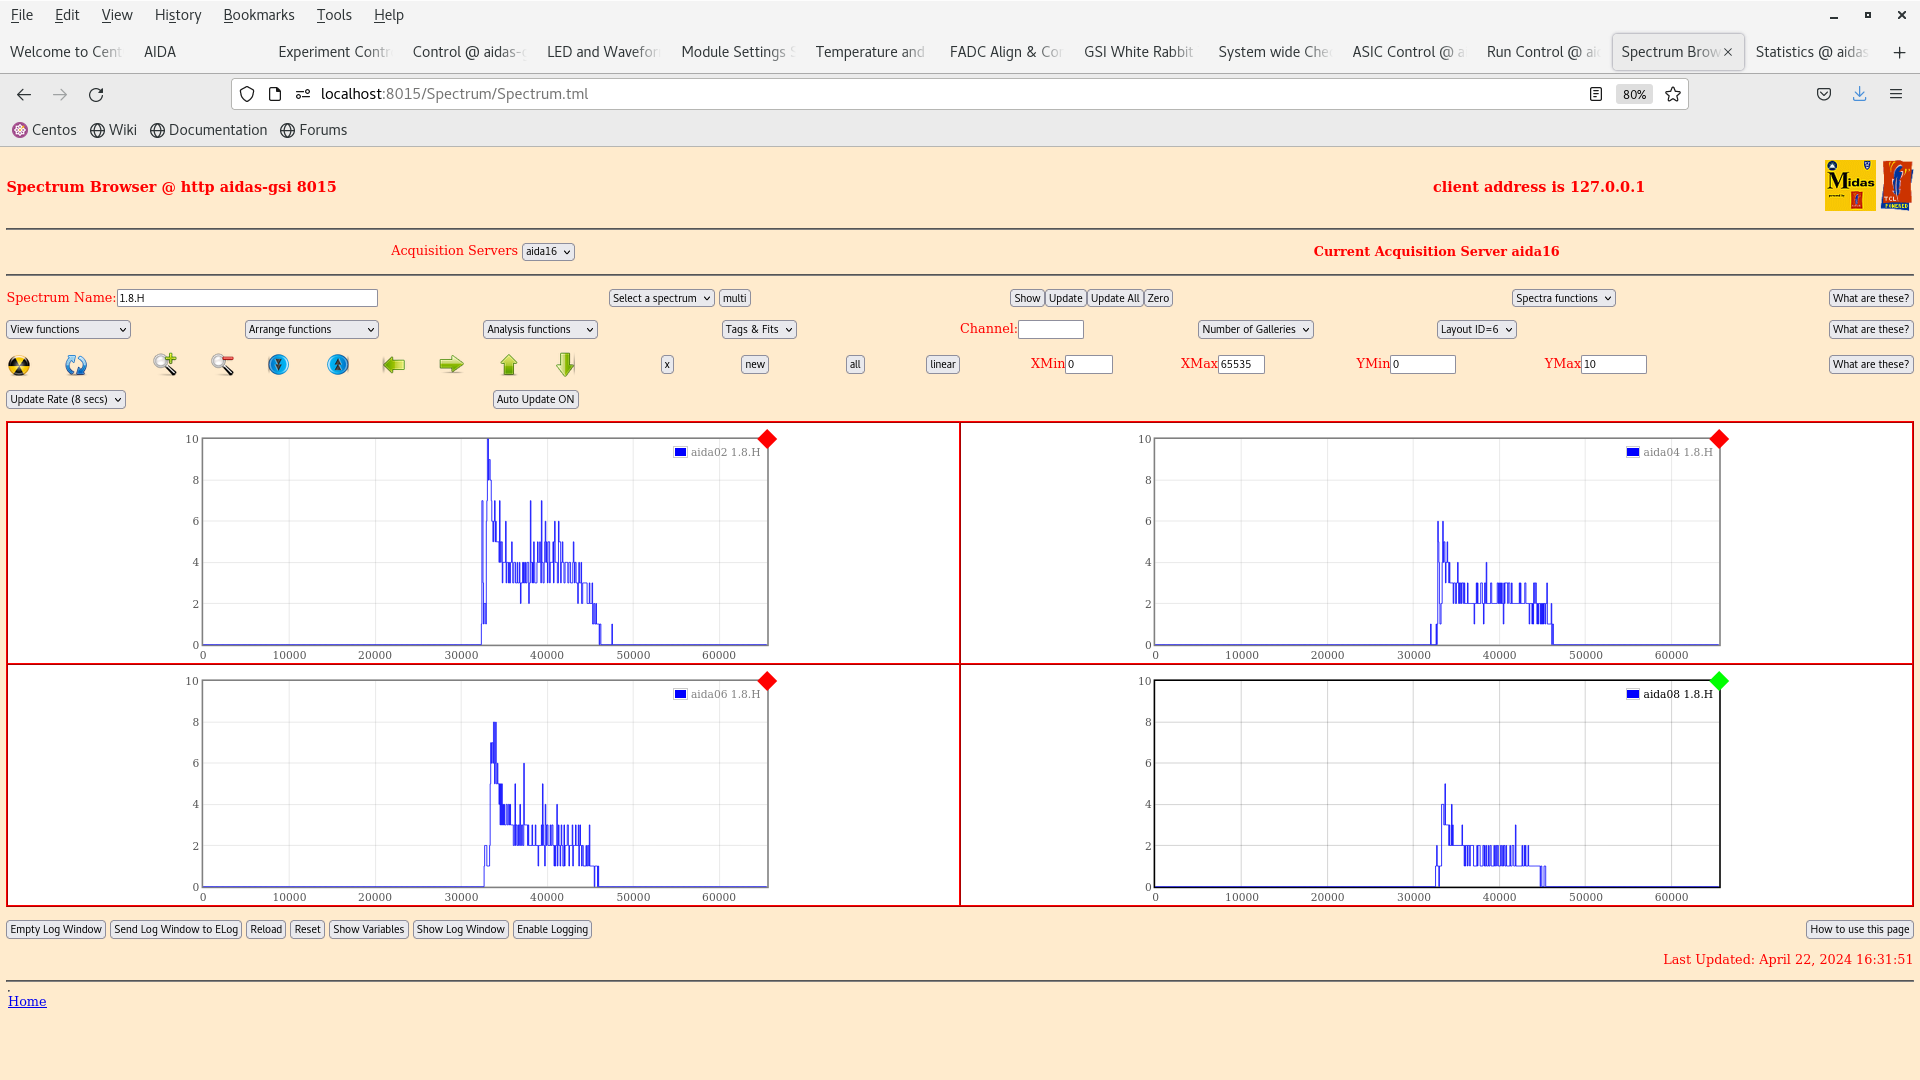Click the blue double down-arrow icon

pos(279,365)
